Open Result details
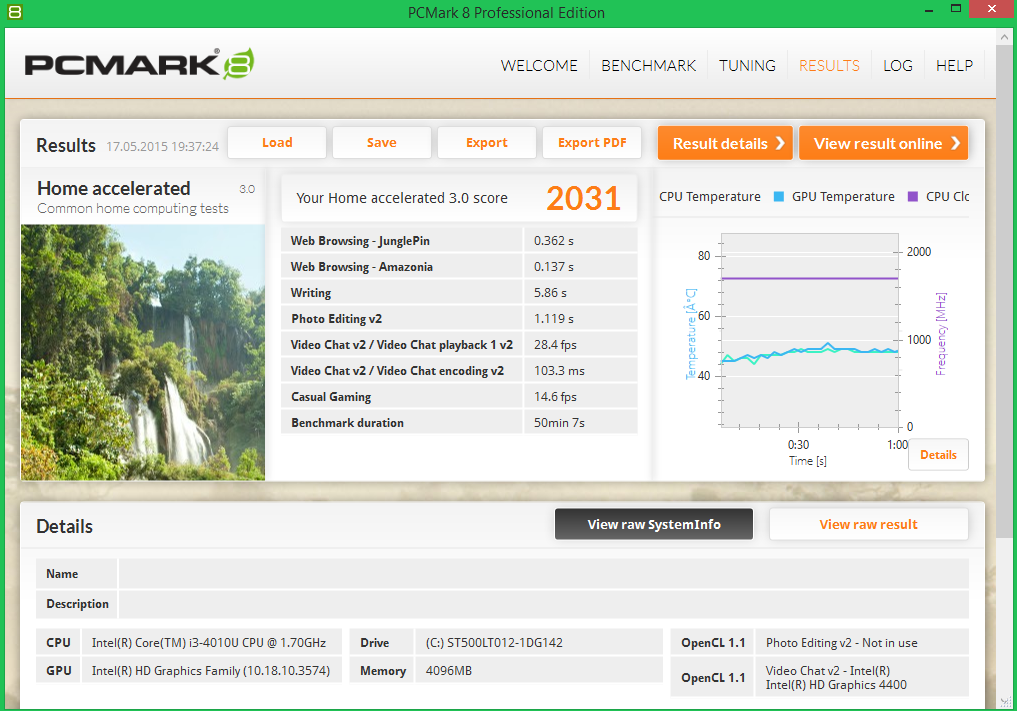Image resolution: width=1017 pixels, height=711 pixels. coord(725,143)
